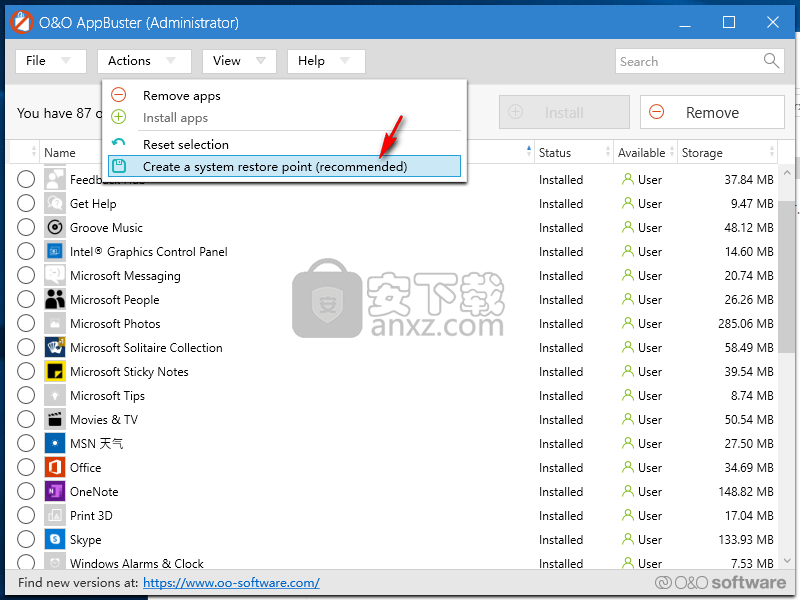Click the OneNote app icon
This screenshot has height=600, width=800.
[55, 491]
